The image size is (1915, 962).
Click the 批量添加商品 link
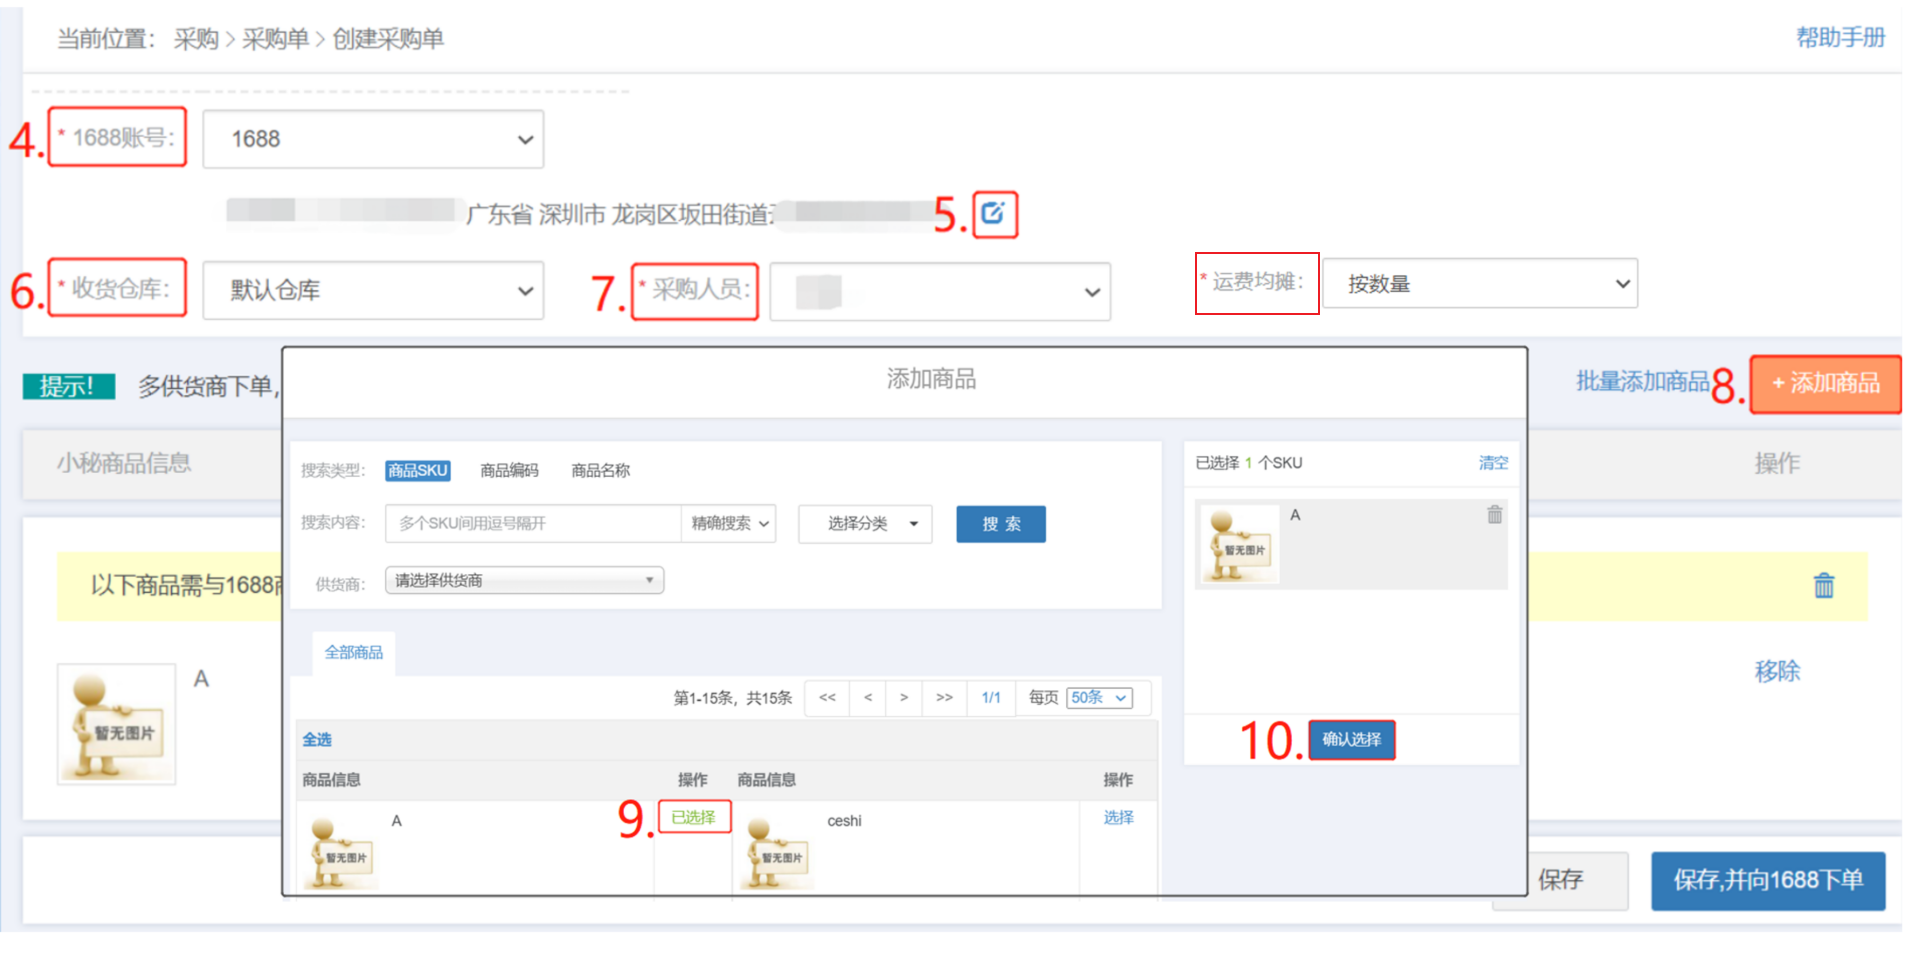(1642, 381)
